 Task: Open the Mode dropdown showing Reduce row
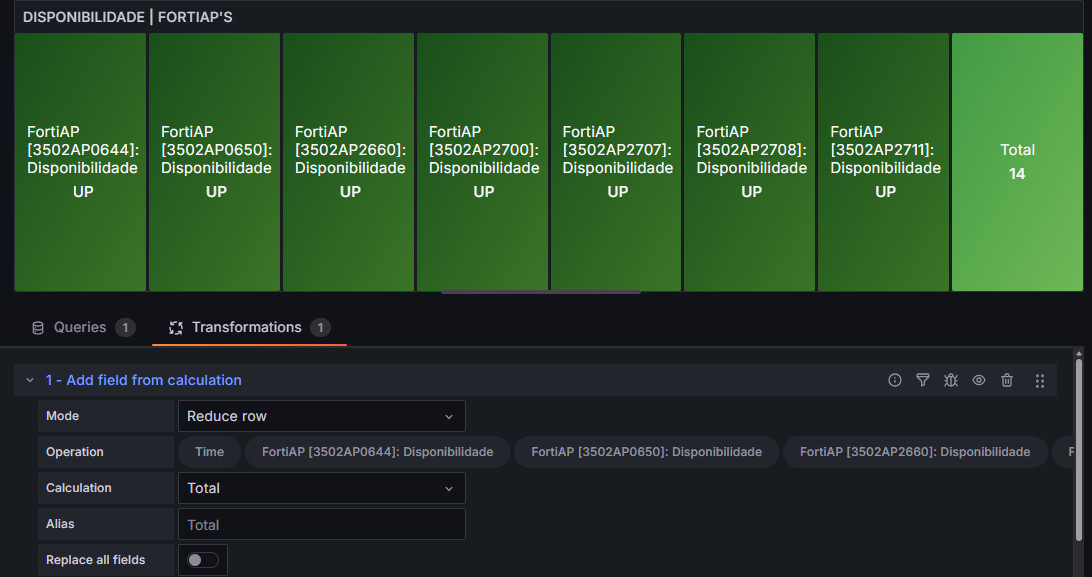point(322,416)
